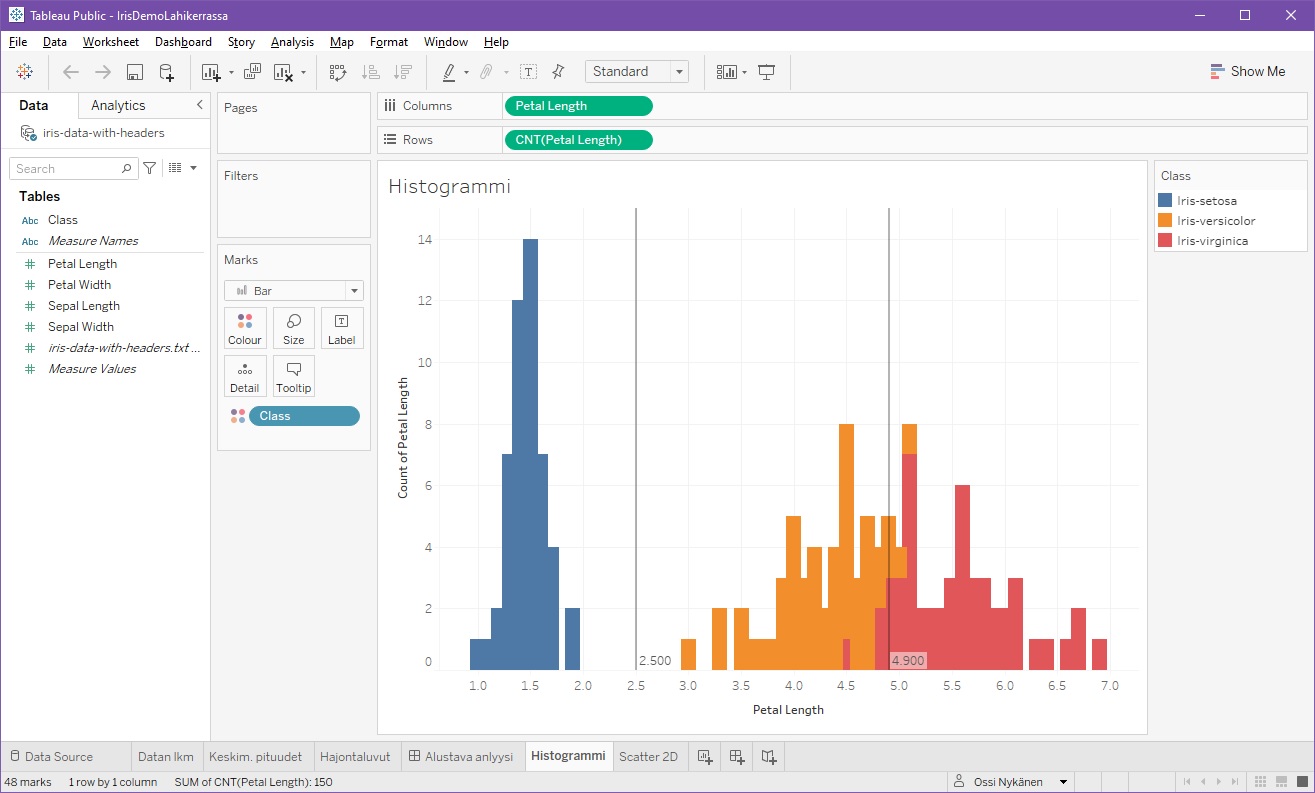Click the Iris-versicolor orange legend swatch
This screenshot has width=1315, height=793.
(1165, 221)
